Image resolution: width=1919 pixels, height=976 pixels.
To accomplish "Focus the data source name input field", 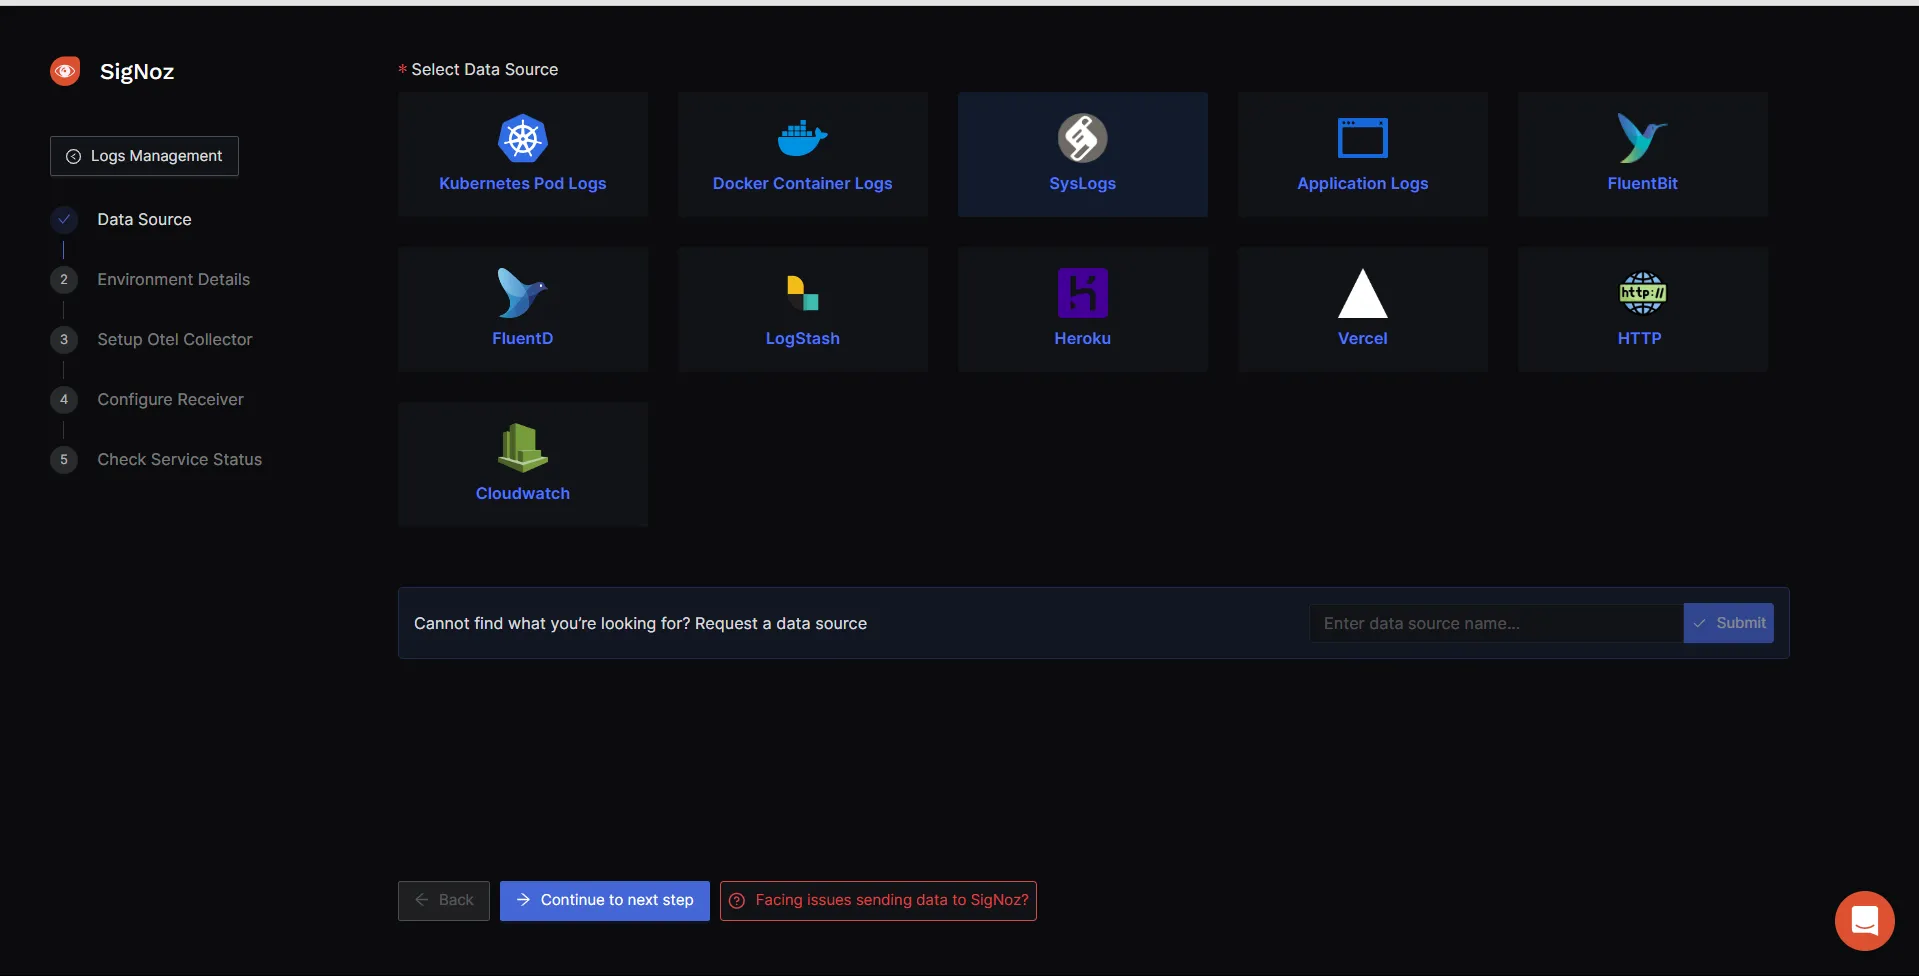I will point(1495,623).
